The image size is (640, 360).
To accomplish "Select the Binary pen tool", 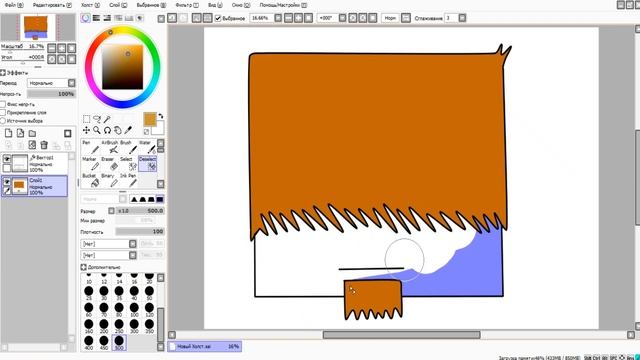I will click(x=109, y=180).
